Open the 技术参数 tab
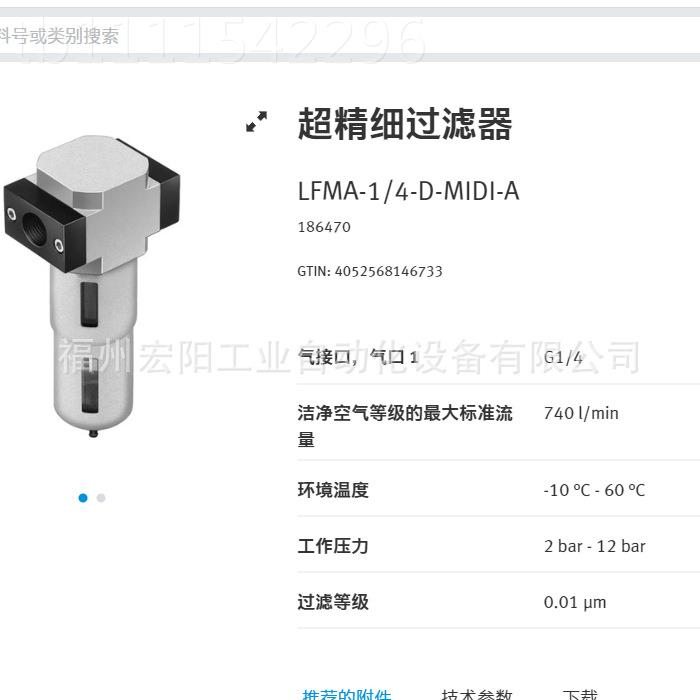 (x=476, y=694)
